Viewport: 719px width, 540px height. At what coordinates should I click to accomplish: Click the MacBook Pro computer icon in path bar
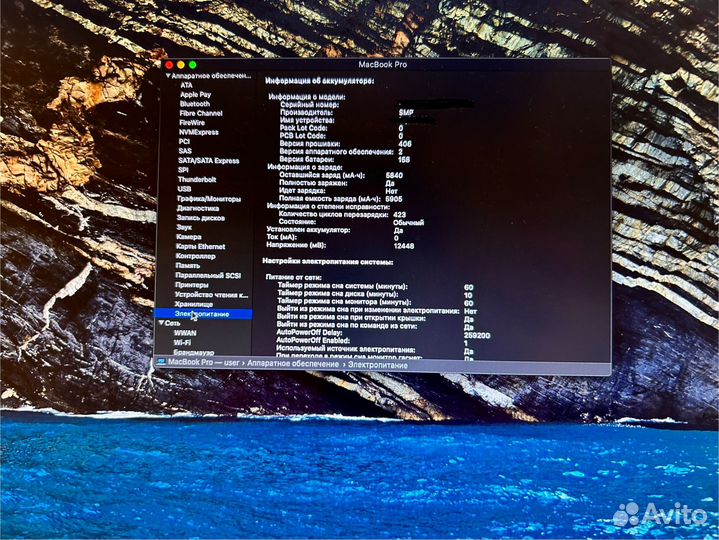tap(161, 362)
